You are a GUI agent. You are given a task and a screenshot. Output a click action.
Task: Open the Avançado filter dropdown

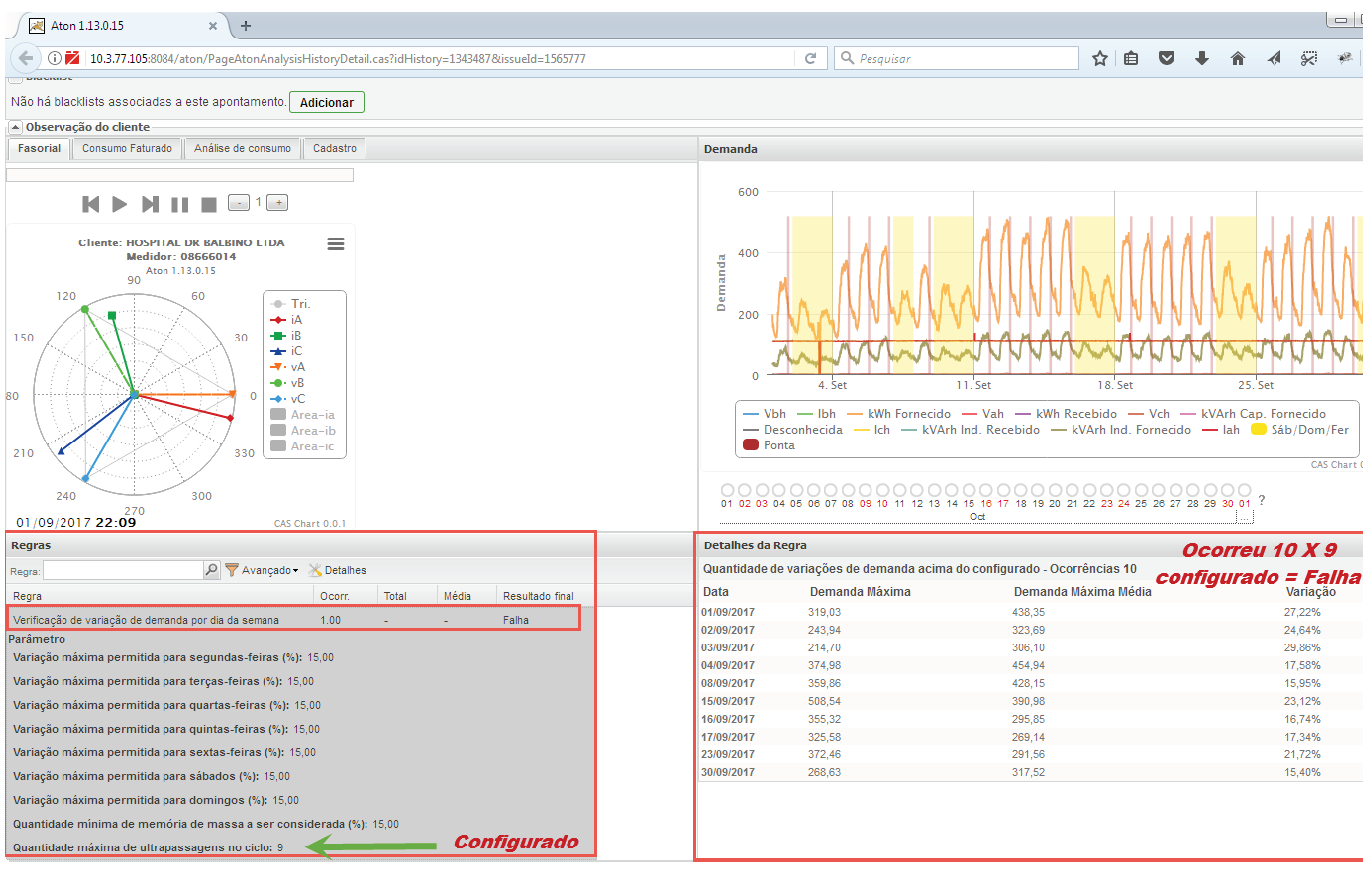(261, 570)
